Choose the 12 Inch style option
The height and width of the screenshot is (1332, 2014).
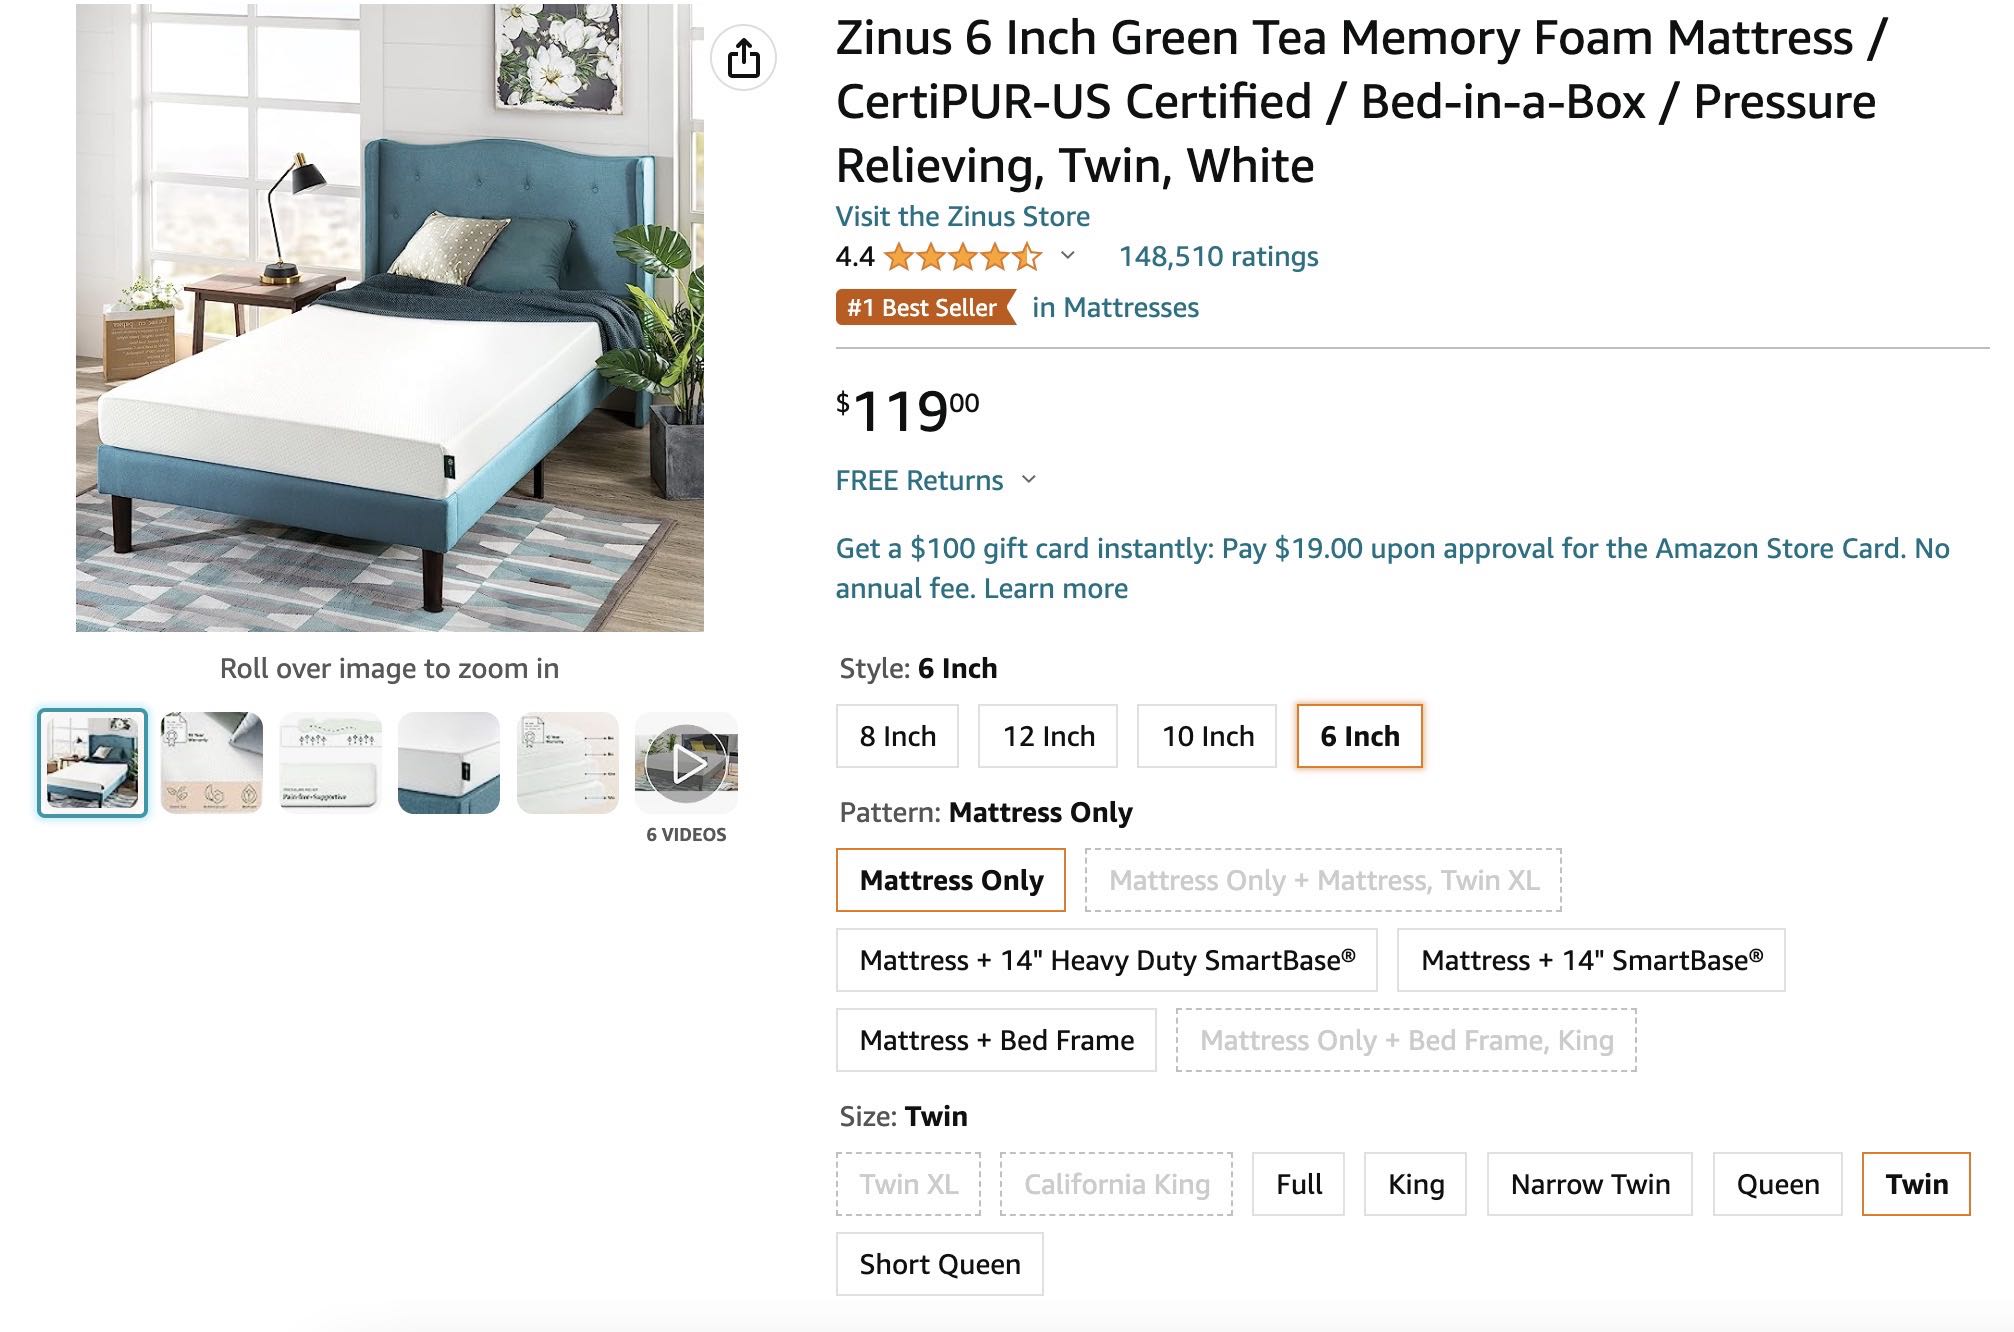(1048, 737)
